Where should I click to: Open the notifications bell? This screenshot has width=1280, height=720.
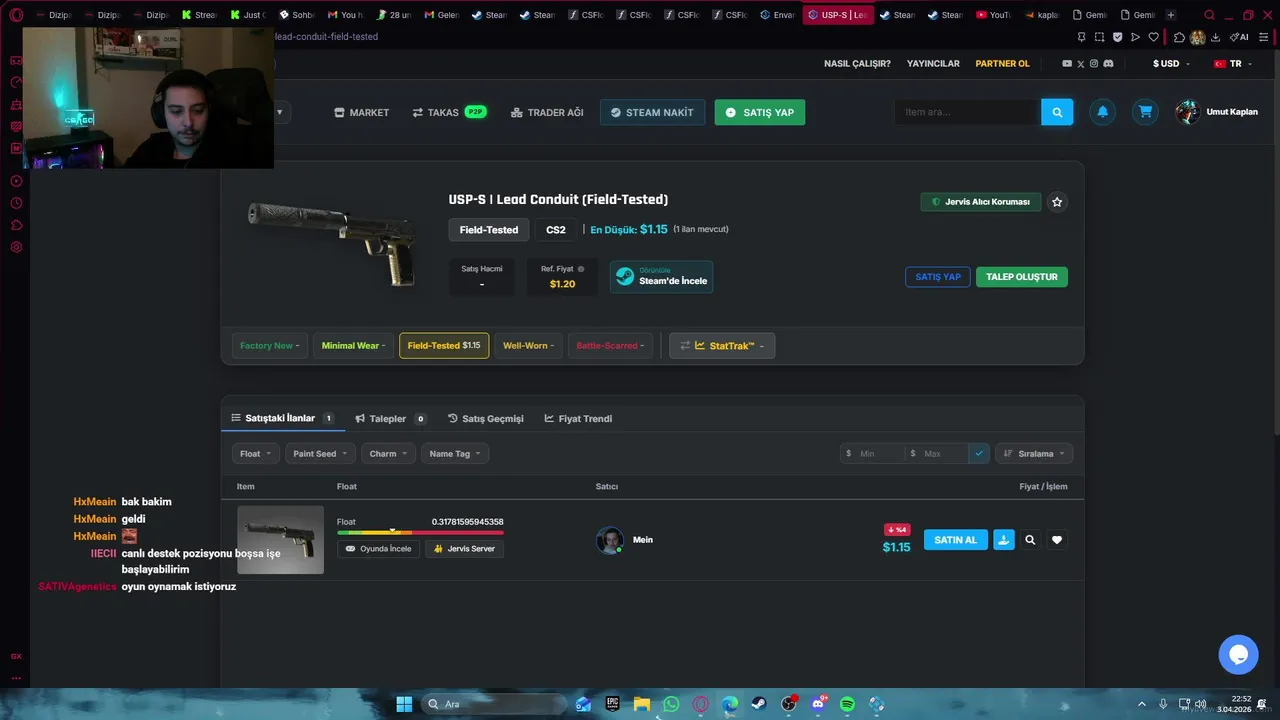[x=1102, y=112]
